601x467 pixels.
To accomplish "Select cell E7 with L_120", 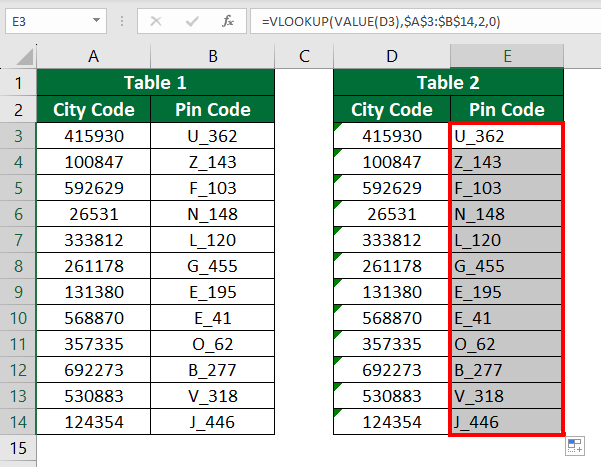I will [507, 240].
